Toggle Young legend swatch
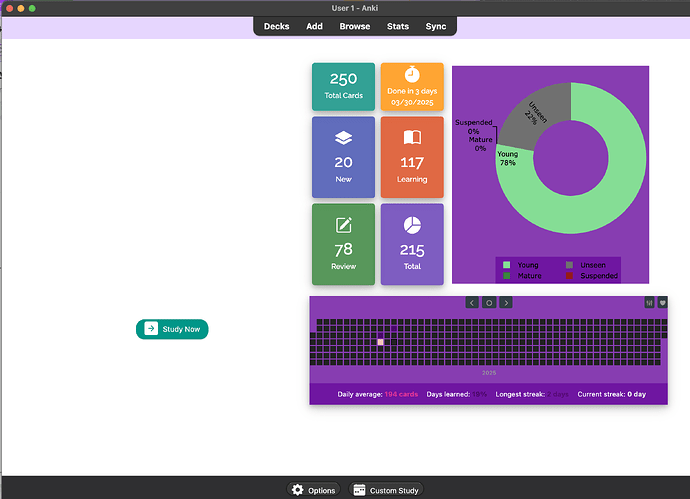This screenshot has width=690, height=499. click(x=506, y=265)
